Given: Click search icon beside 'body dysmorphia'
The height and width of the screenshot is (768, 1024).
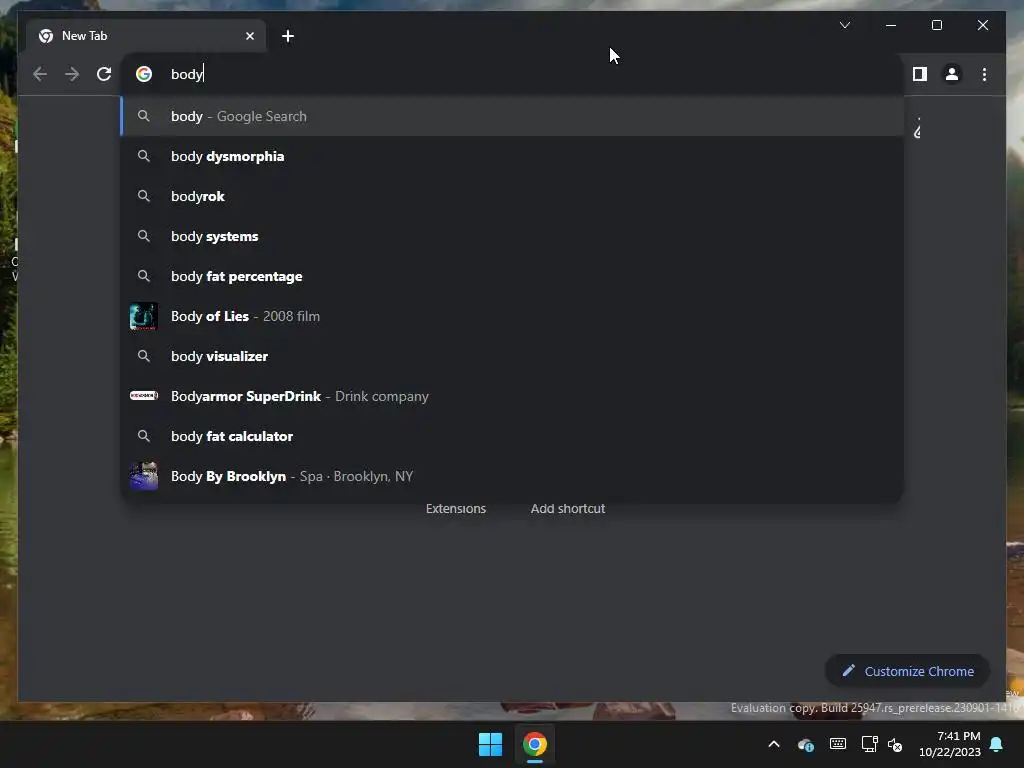Looking at the screenshot, I should pos(144,156).
